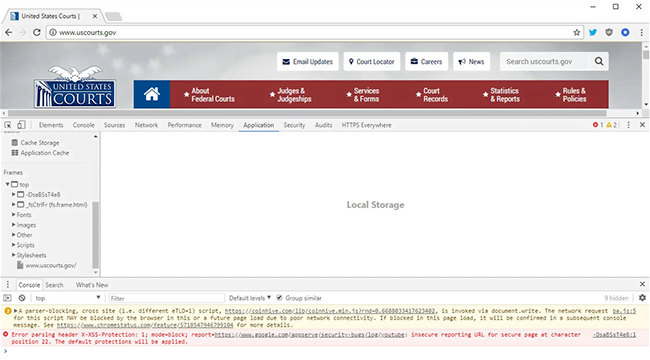
Task: Switch to the Sources tab
Action: click(114, 125)
